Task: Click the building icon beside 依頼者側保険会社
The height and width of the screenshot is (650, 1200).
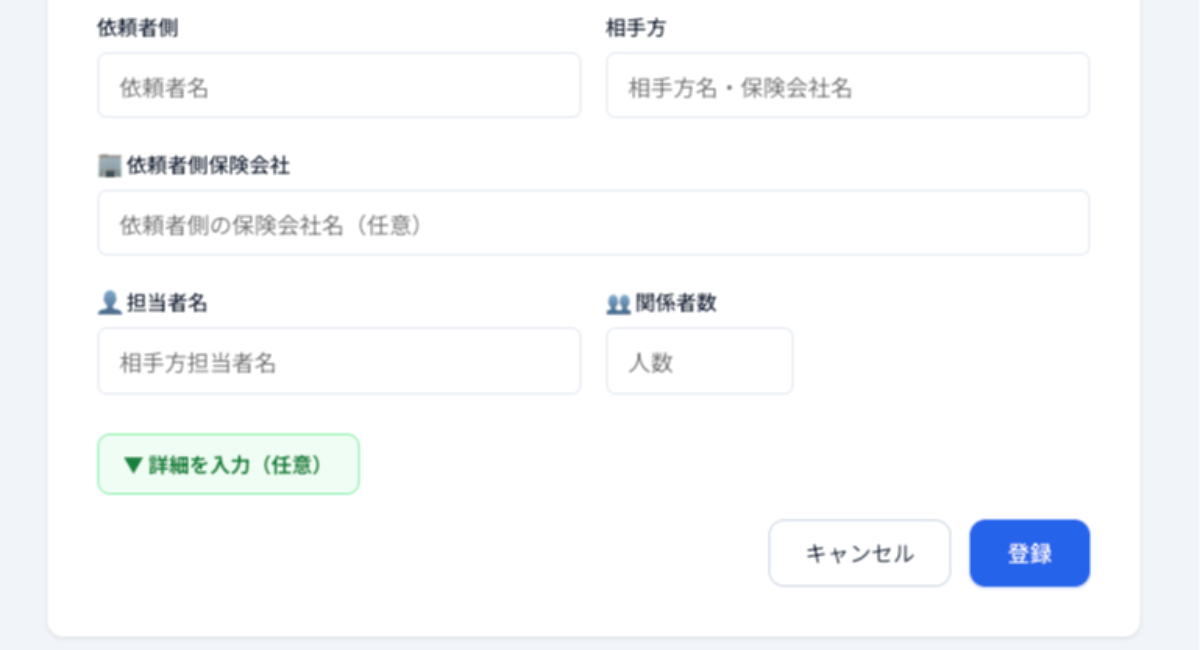Action: (x=109, y=166)
